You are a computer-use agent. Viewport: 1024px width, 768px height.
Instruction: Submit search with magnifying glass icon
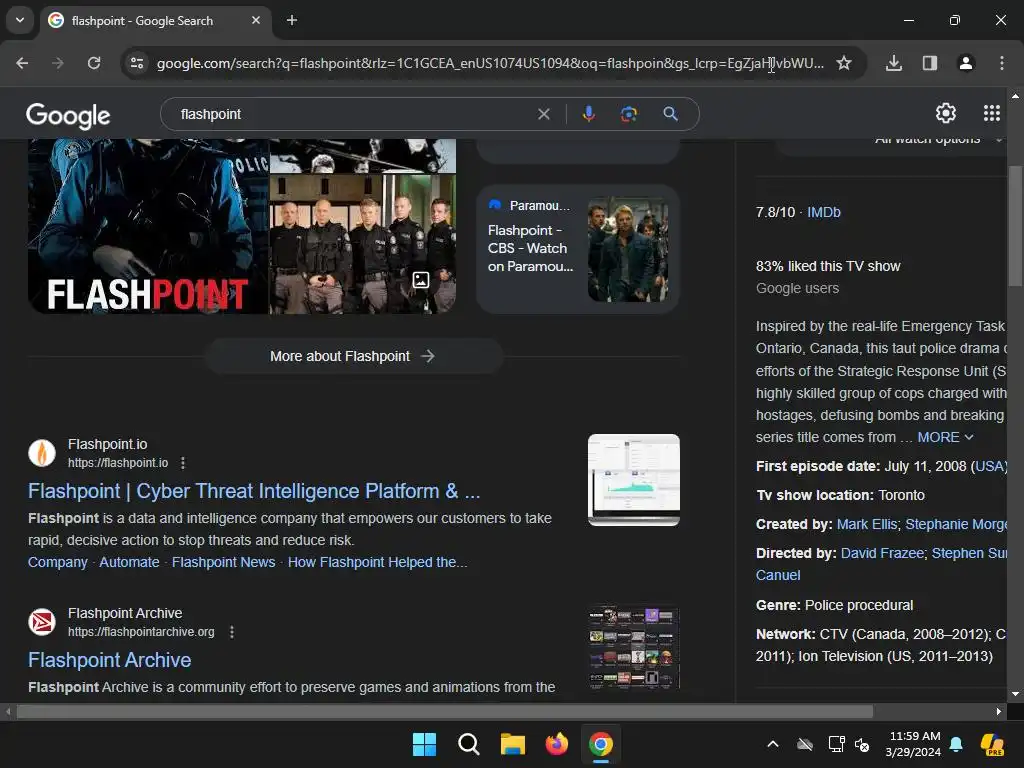(670, 114)
